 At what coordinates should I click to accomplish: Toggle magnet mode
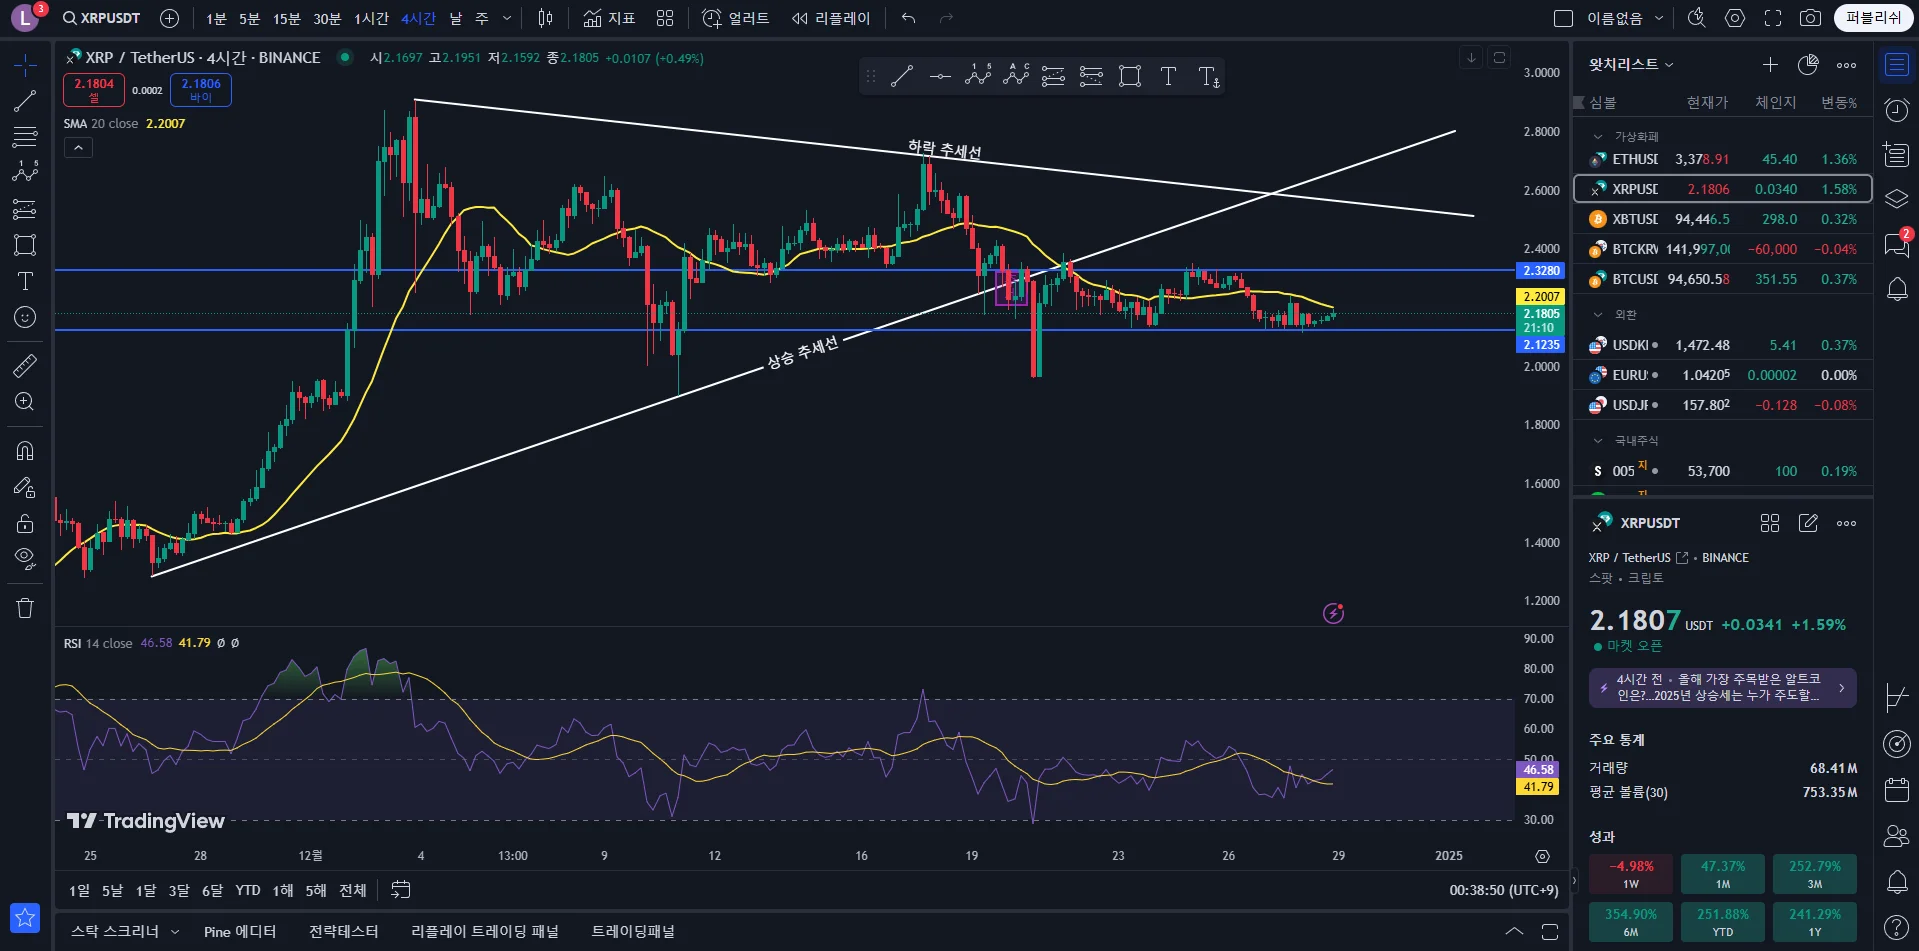point(25,451)
